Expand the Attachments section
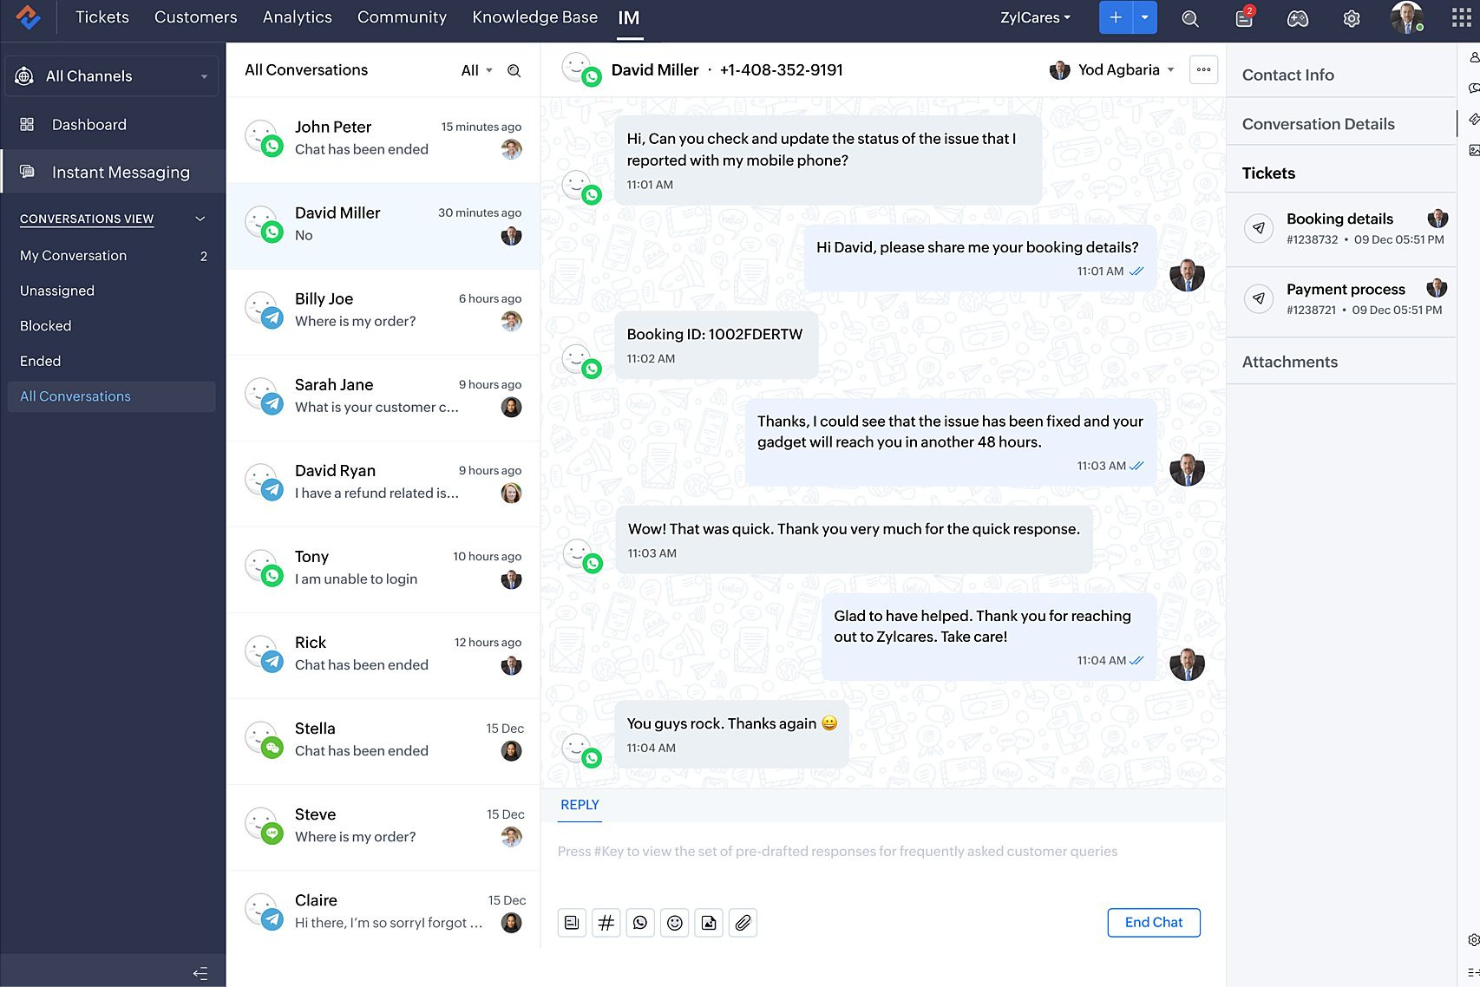The height and width of the screenshot is (987, 1480). click(x=1341, y=362)
